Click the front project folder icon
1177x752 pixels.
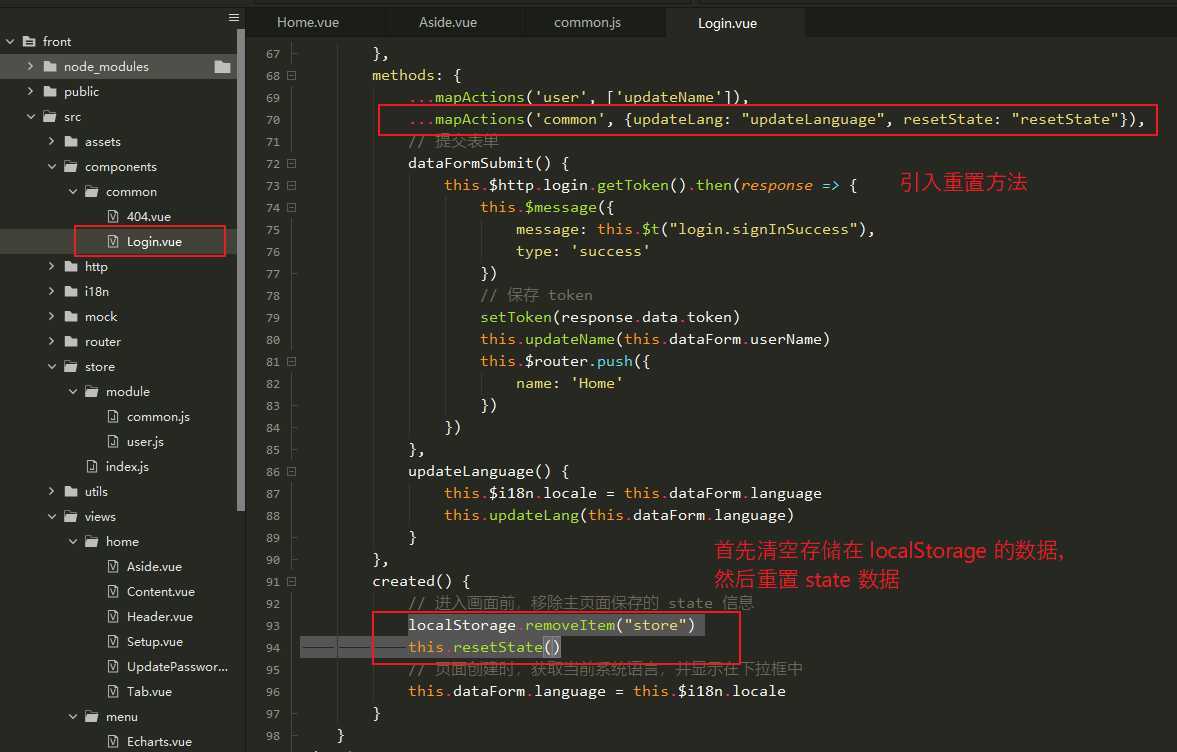(x=29, y=41)
